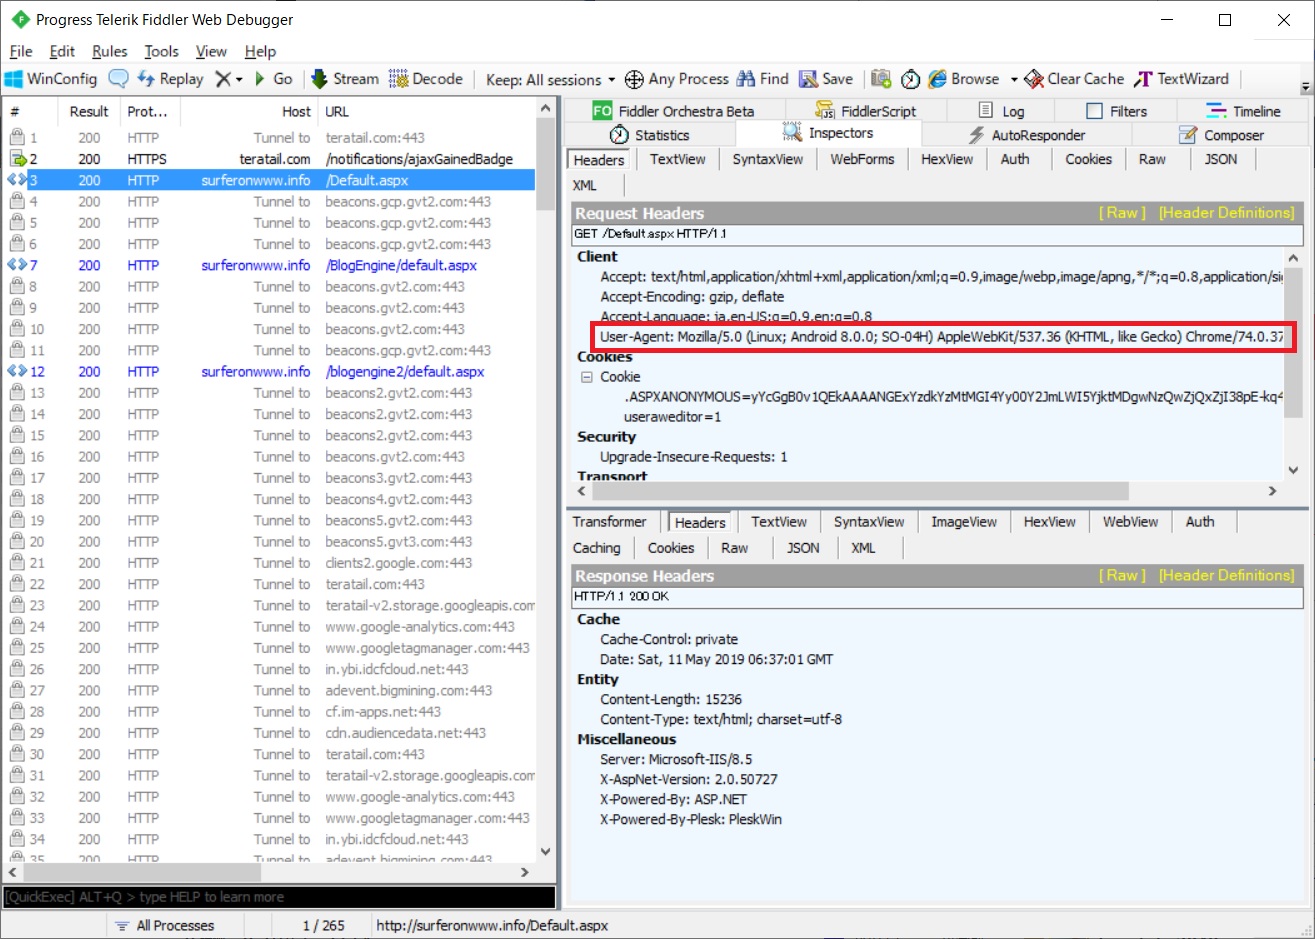Select the Caching response tab
The width and height of the screenshot is (1315, 939).
597,548
